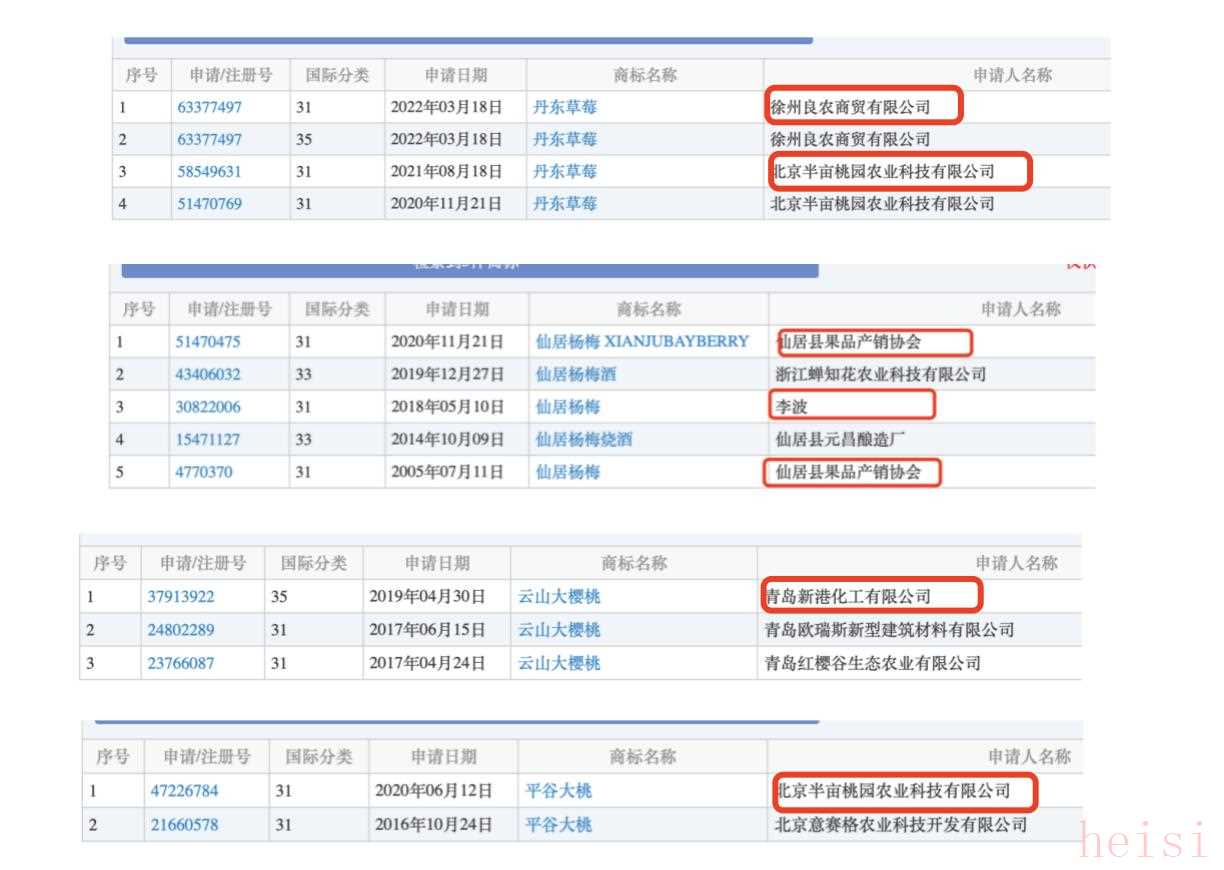Select the date 2017年04月24日
1224x870 pixels.
click(428, 663)
